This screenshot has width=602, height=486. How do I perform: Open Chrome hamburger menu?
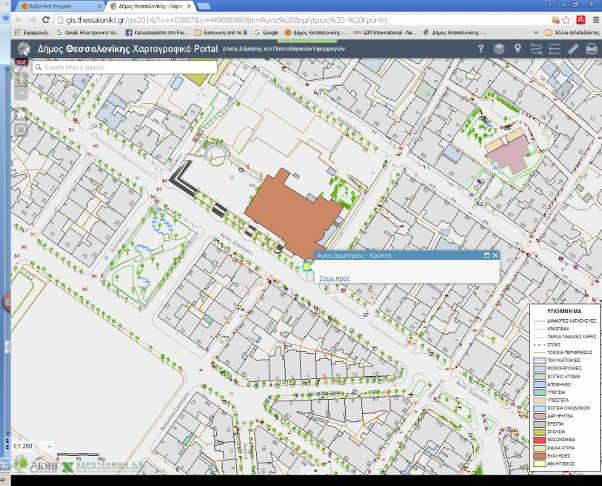[595, 20]
